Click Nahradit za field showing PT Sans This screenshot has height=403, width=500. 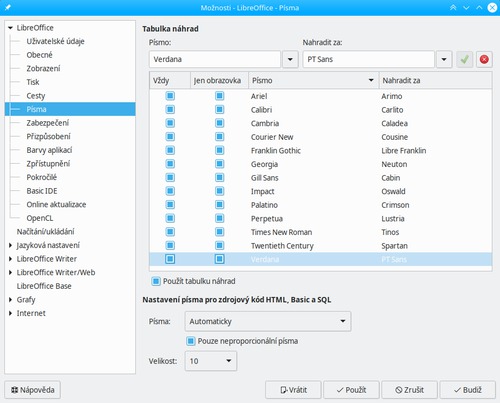[369, 59]
